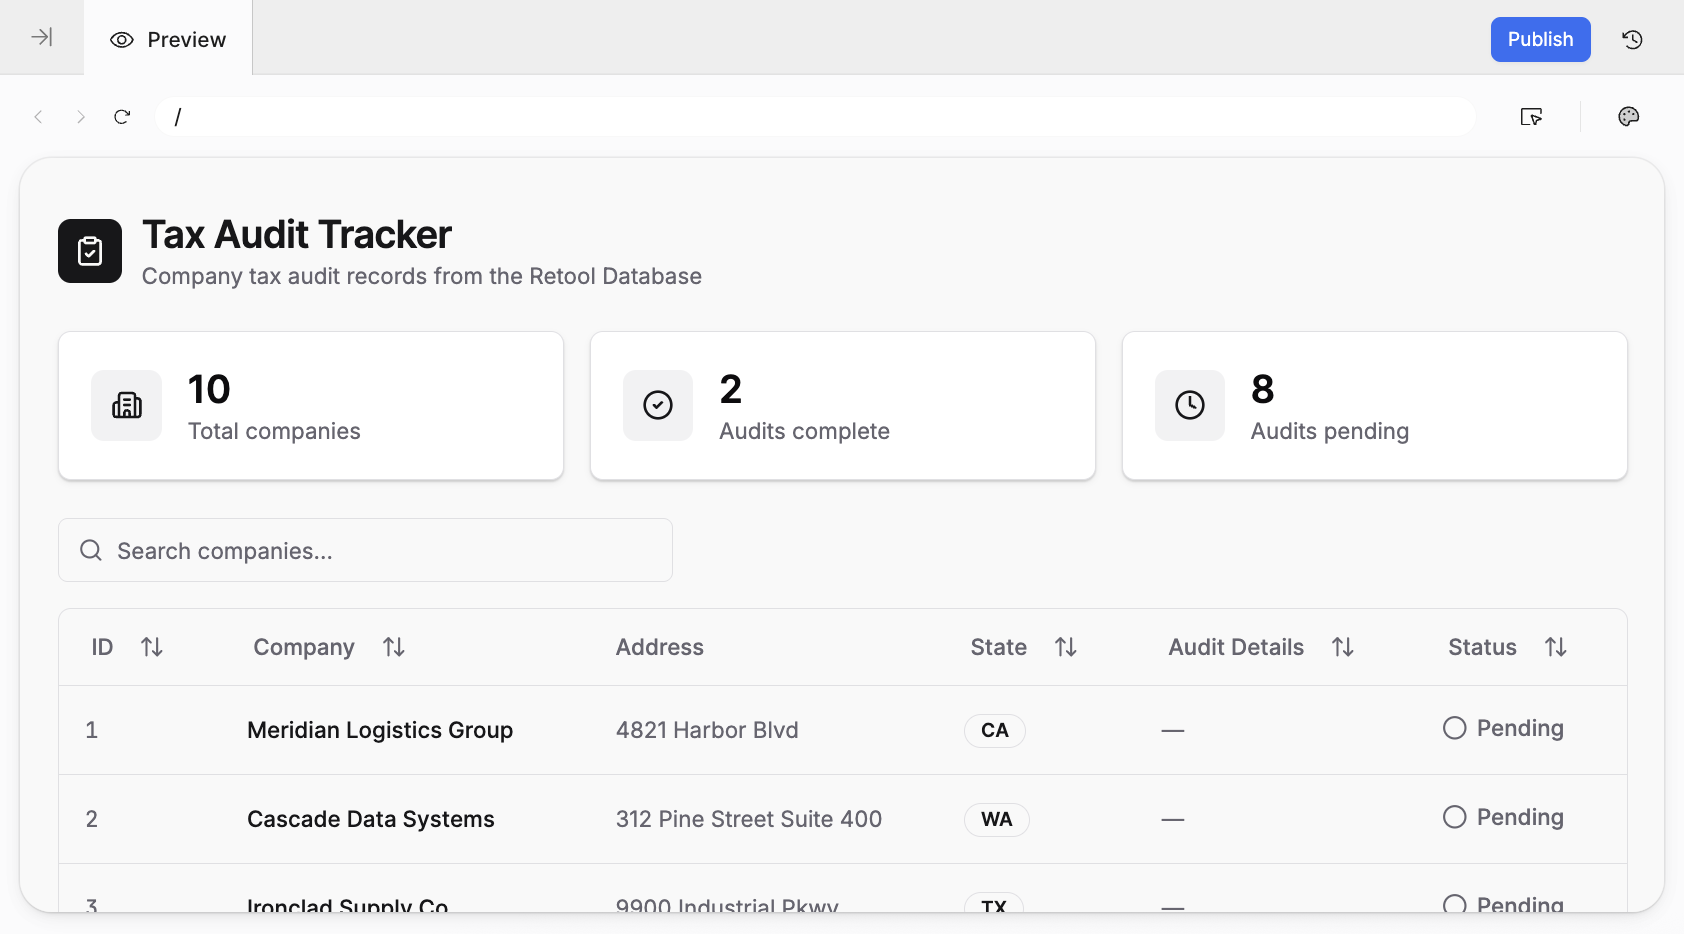1684x934 pixels.
Task: Focus the Search companies field
Action: tap(365, 550)
